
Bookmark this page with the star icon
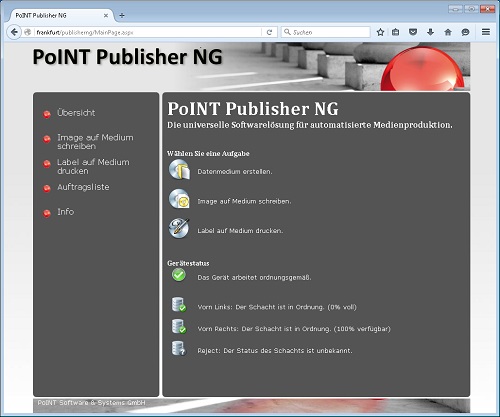click(x=380, y=32)
